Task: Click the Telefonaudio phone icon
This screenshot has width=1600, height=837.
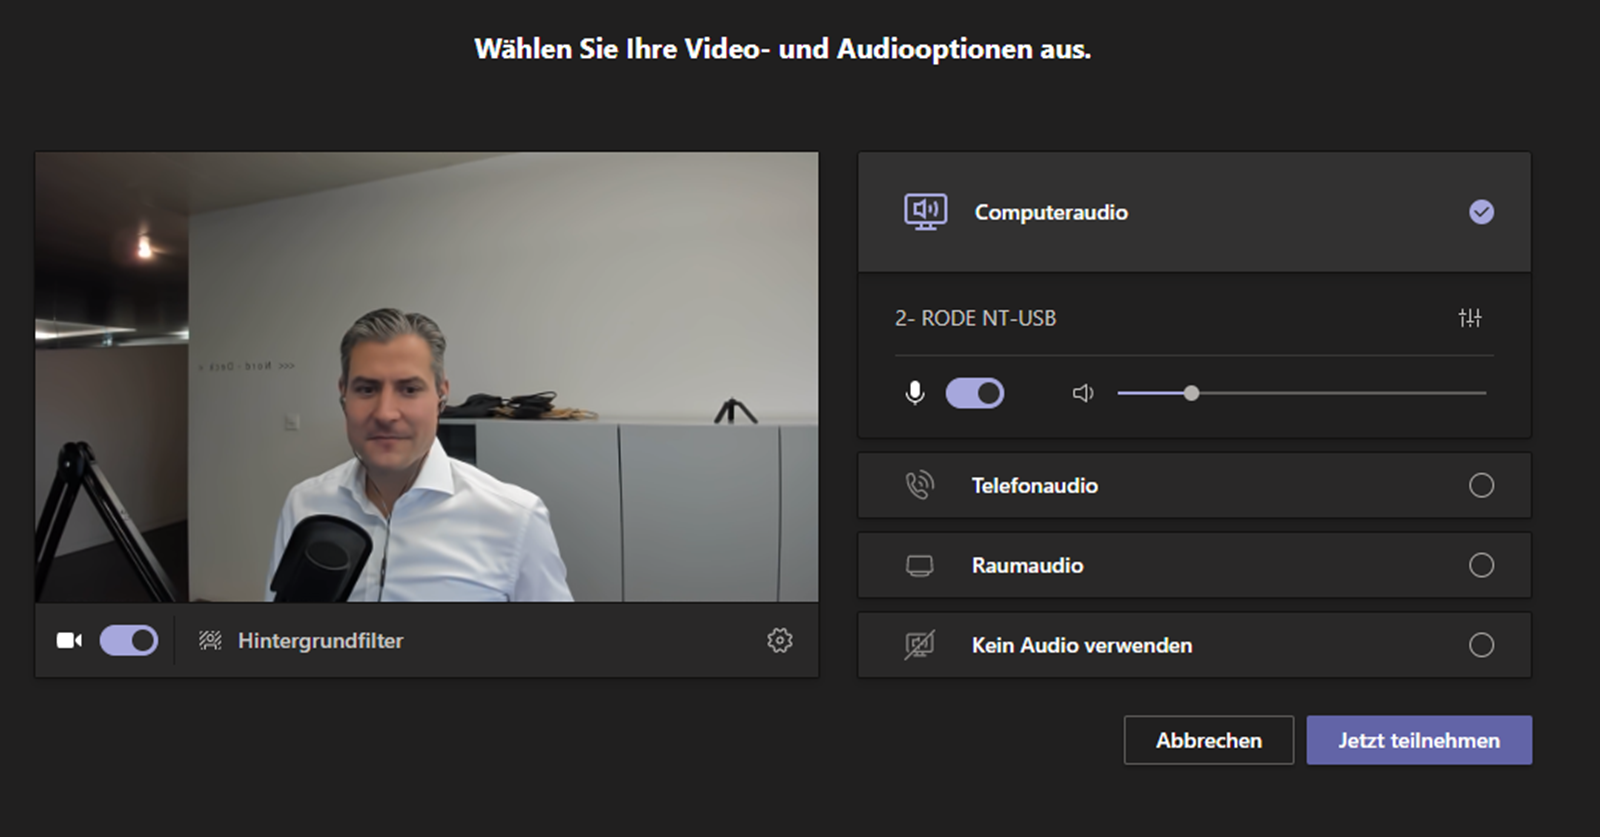Action: tap(919, 485)
